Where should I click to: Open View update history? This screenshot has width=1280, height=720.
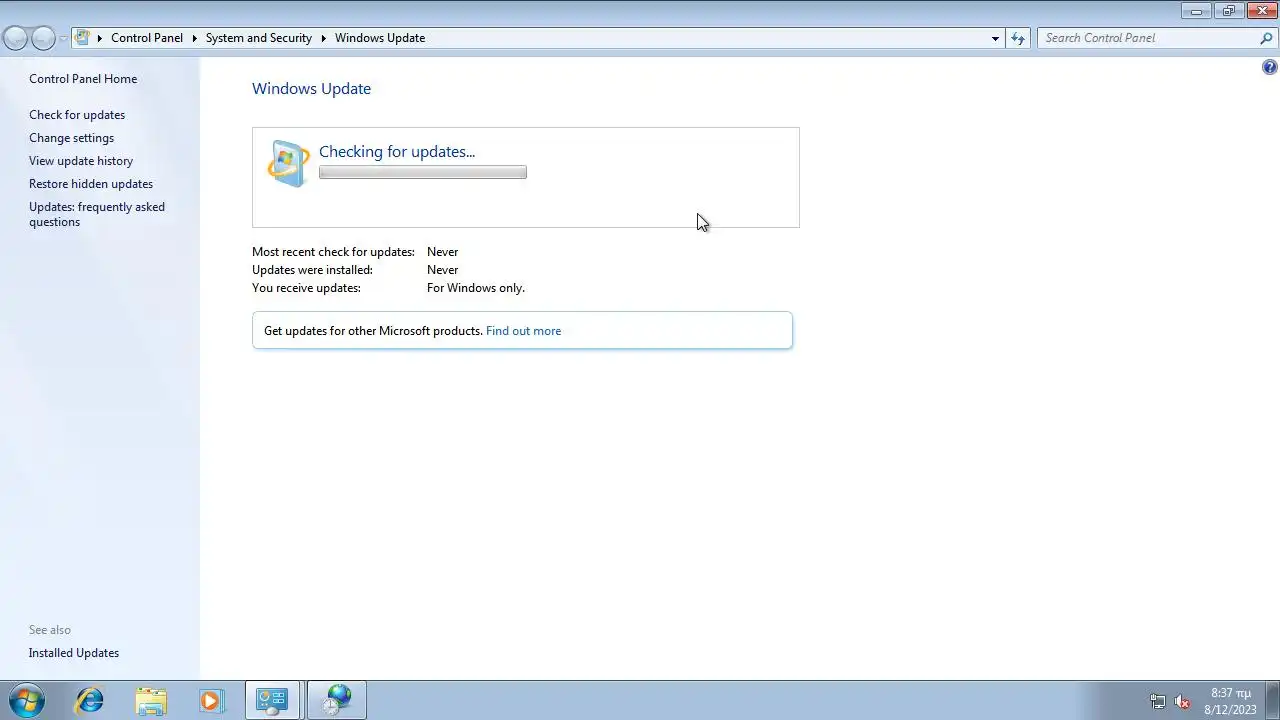coord(81,161)
